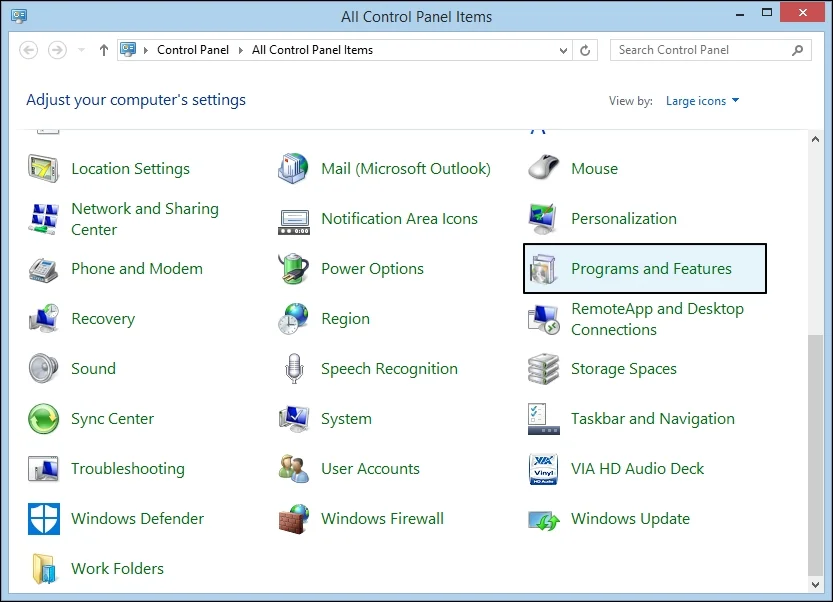Click the Taskbar and Navigation icon
Screen dimensions: 833x602
coord(543,419)
